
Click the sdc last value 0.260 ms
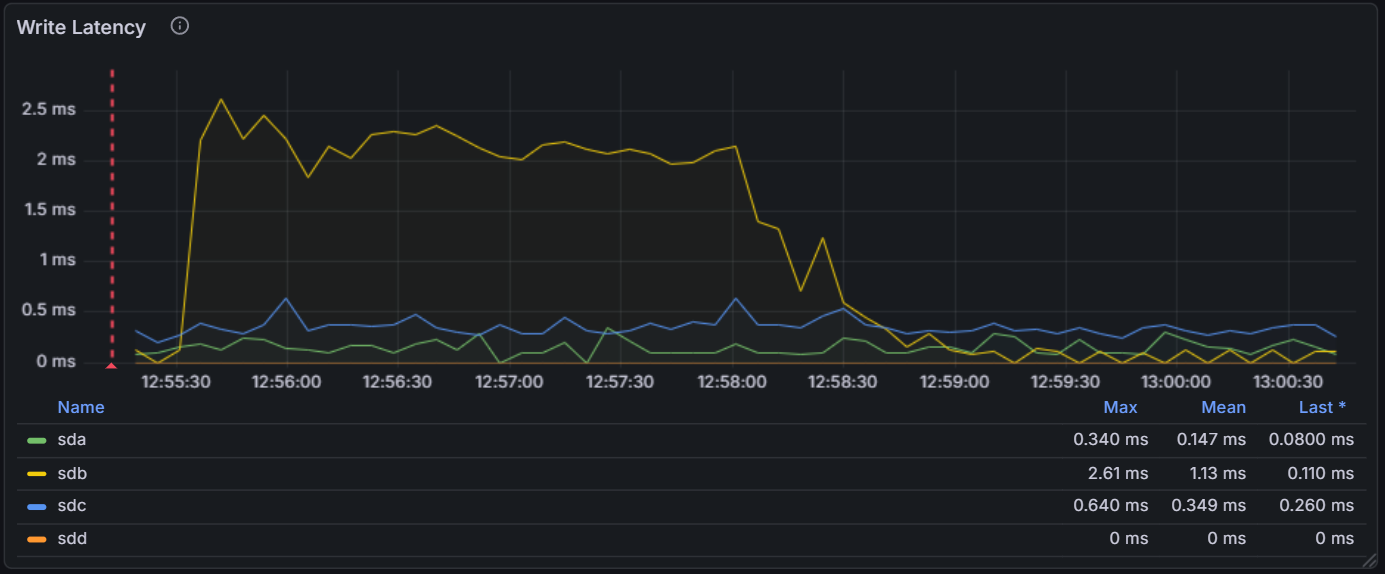[1316, 506]
